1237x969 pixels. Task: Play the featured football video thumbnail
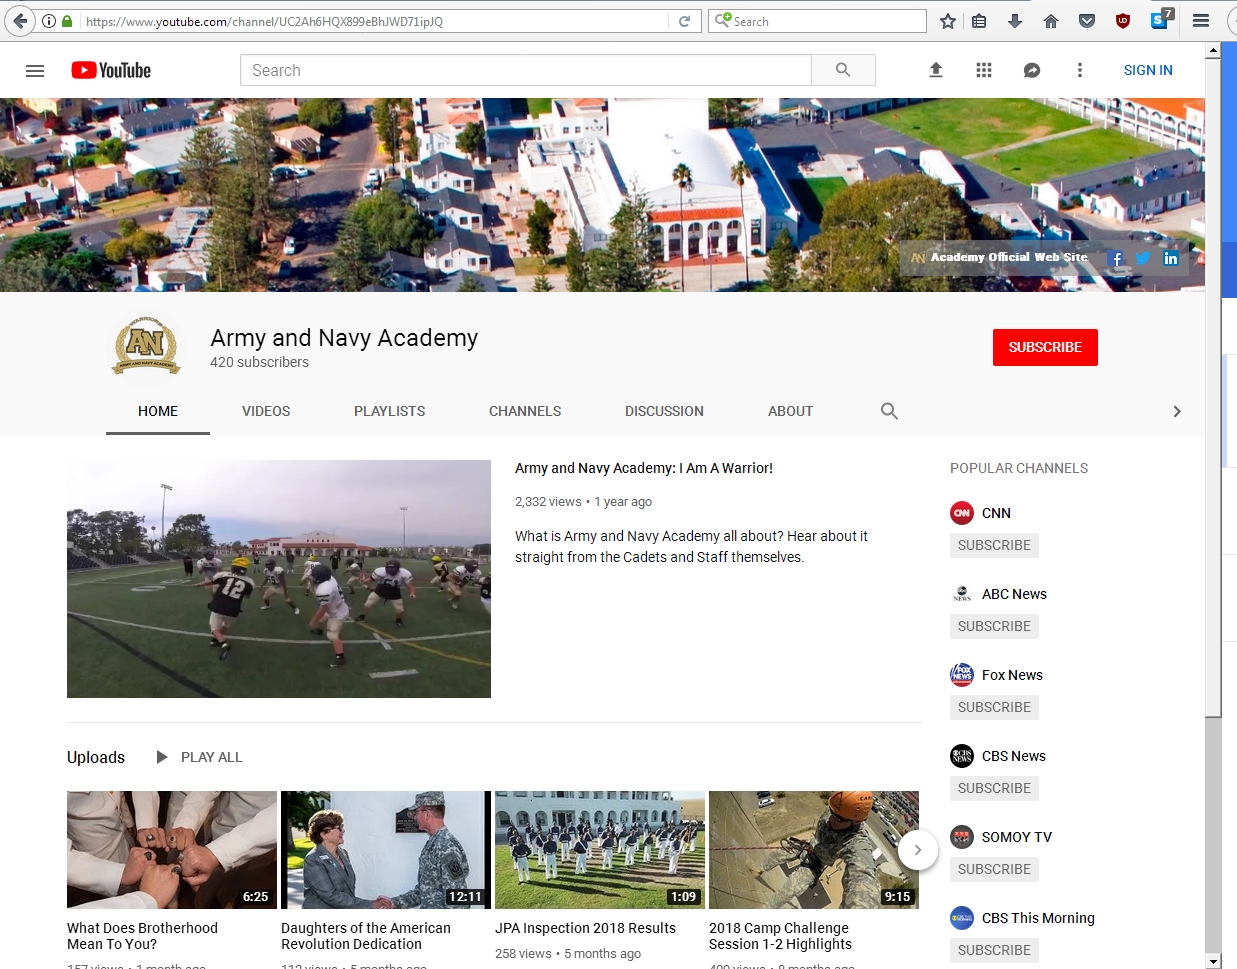[x=279, y=579]
